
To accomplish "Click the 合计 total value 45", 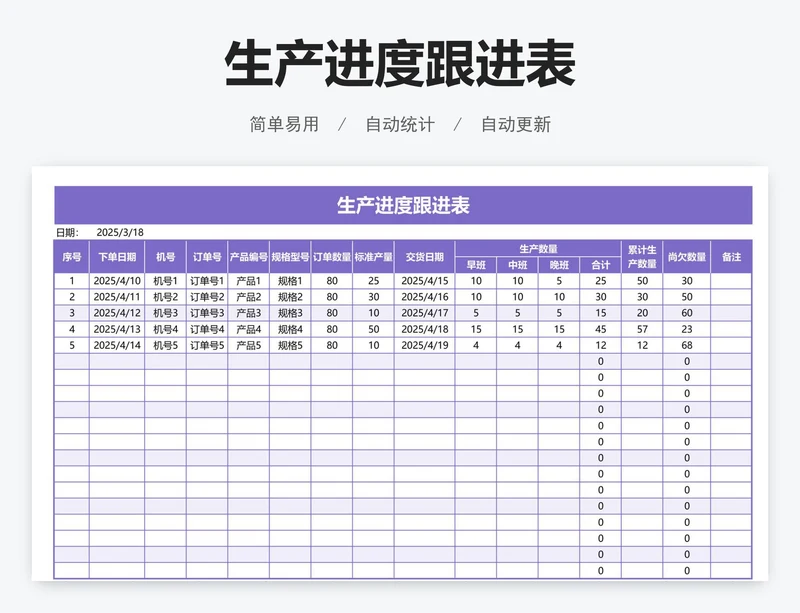I will coord(601,329).
